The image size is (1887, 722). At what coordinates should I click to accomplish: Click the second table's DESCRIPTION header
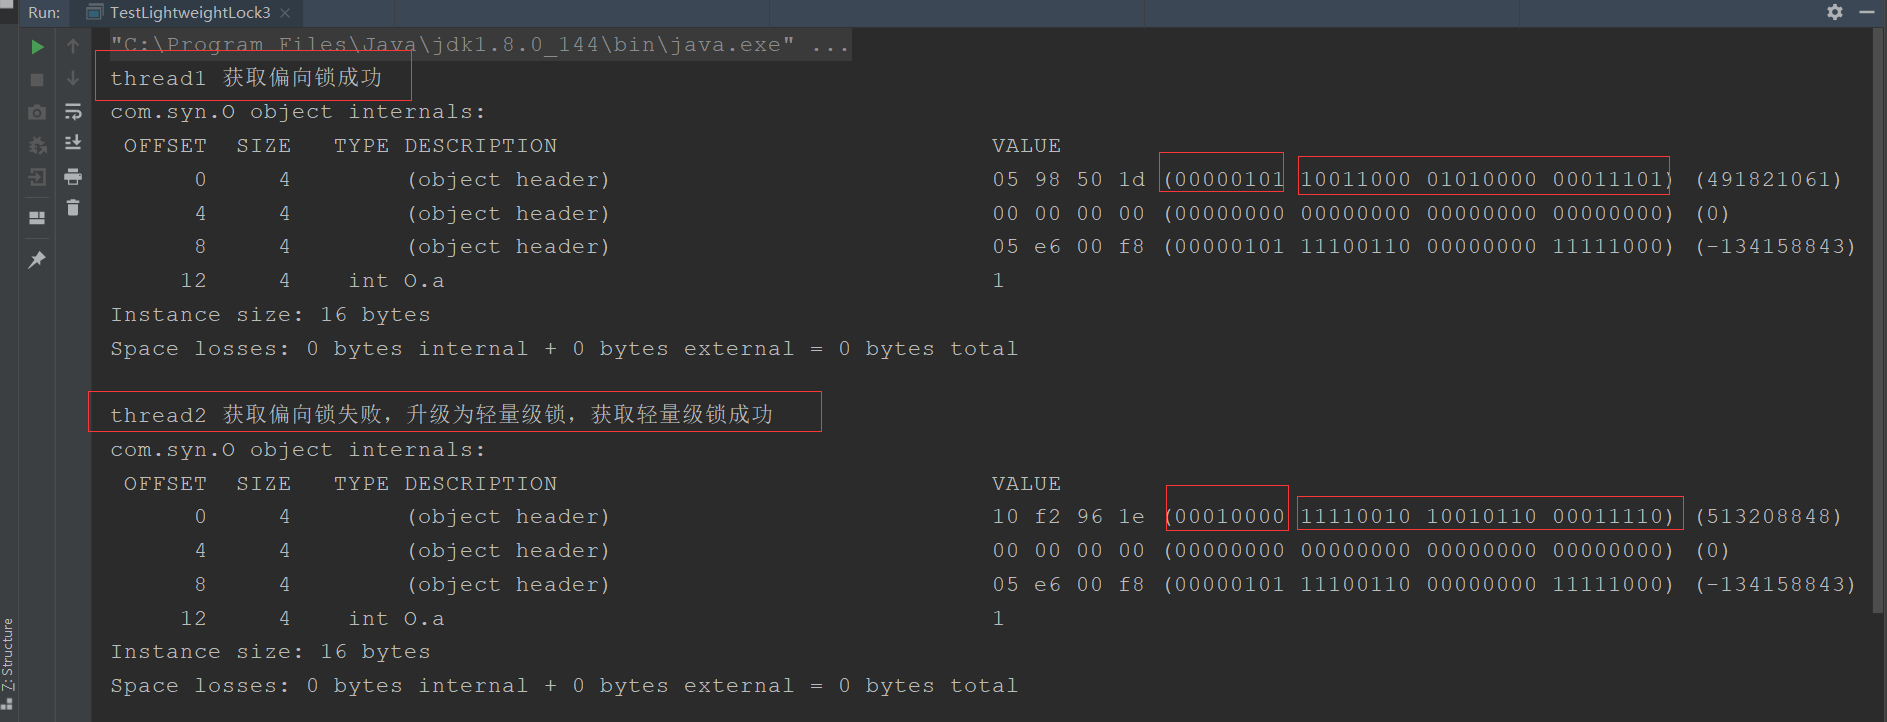tap(481, 484)
